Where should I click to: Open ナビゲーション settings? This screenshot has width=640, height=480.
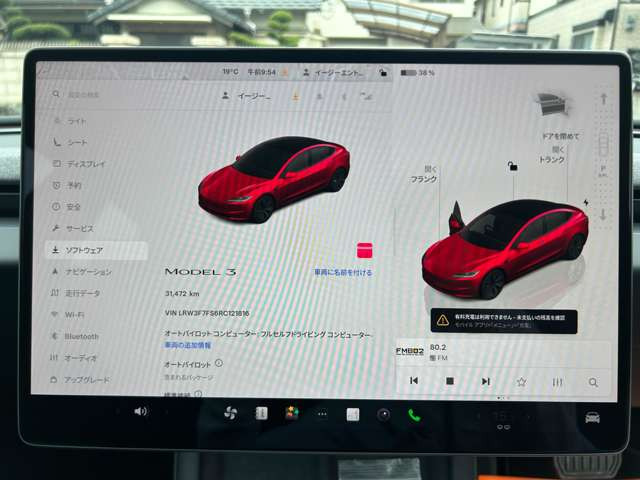[81, 272]
